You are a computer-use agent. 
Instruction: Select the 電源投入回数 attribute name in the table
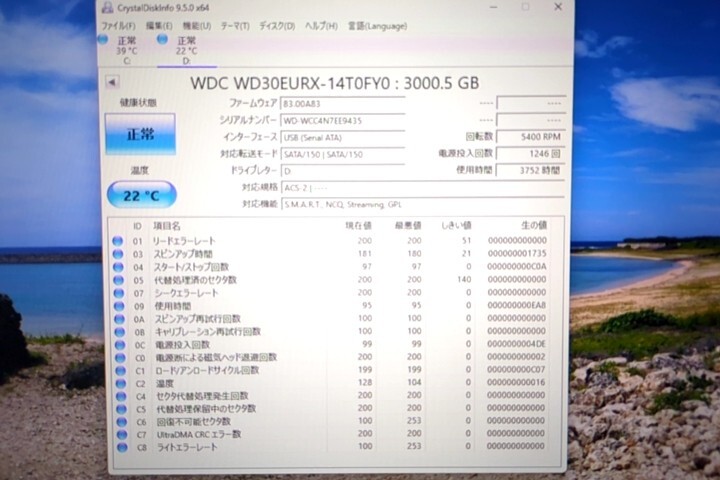(x=183, y=344)
